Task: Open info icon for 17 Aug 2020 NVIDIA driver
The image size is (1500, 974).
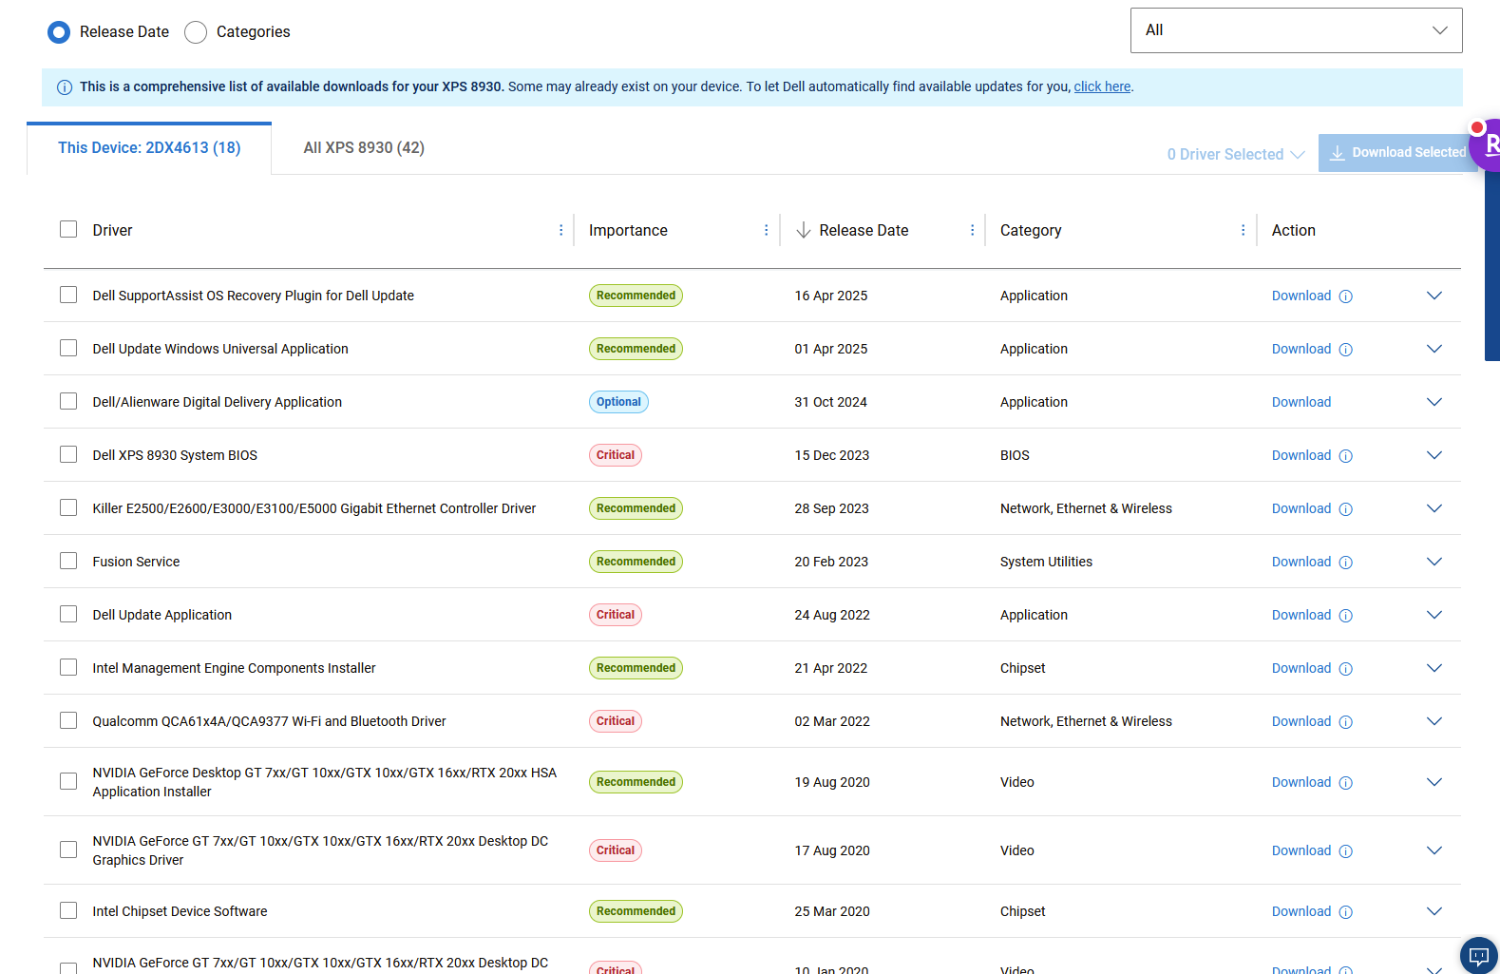Action: [1345, 851]
